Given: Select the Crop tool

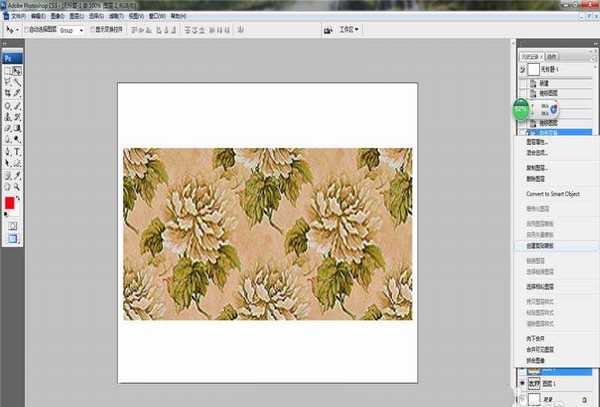Looking at the screenshot, I should pos(8,93).
